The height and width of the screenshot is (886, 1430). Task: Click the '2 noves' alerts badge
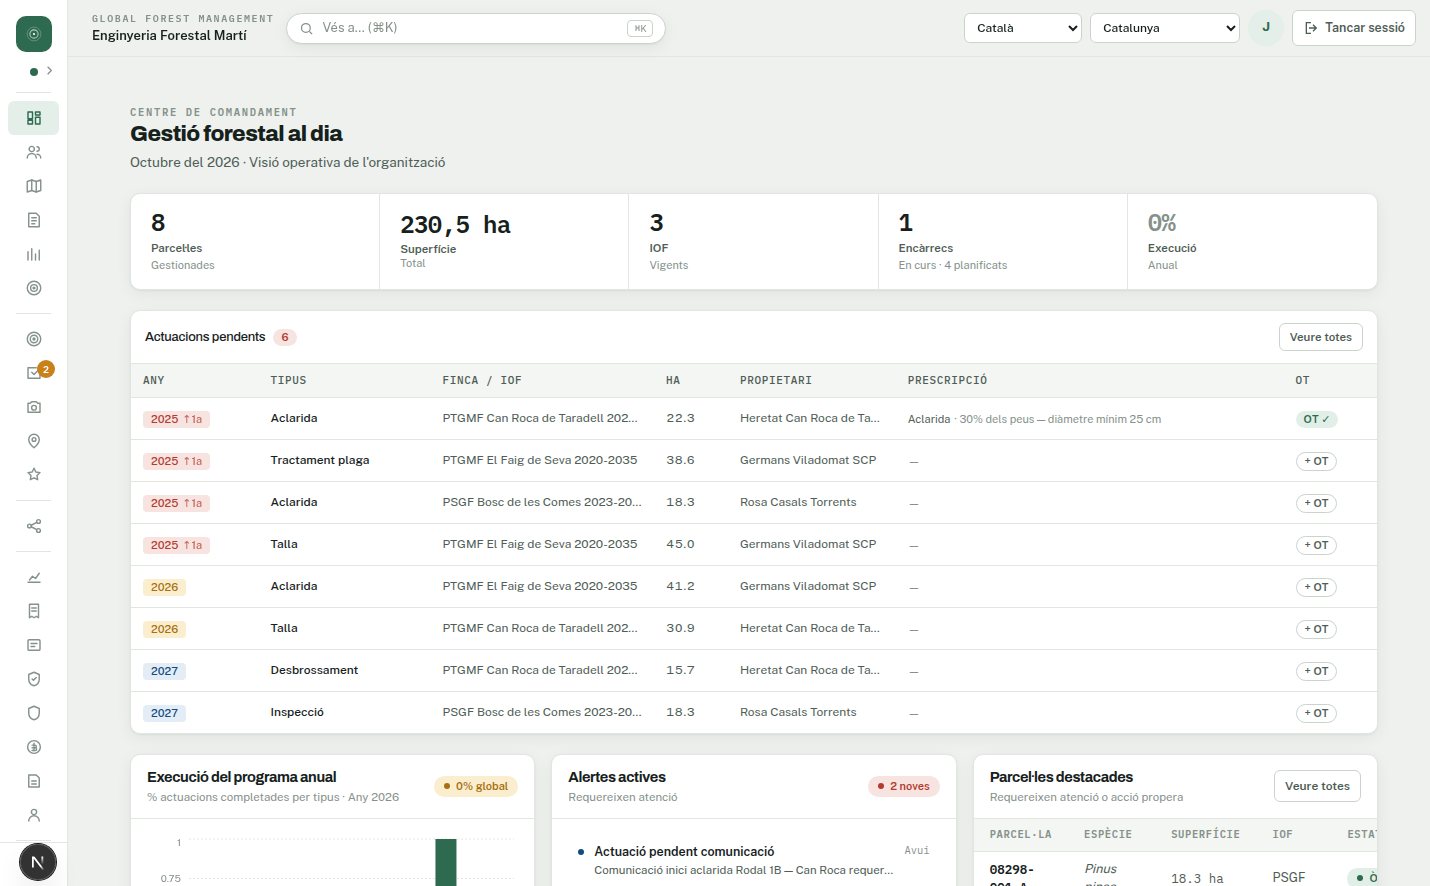pyautogui.click(x=903, y=786)
